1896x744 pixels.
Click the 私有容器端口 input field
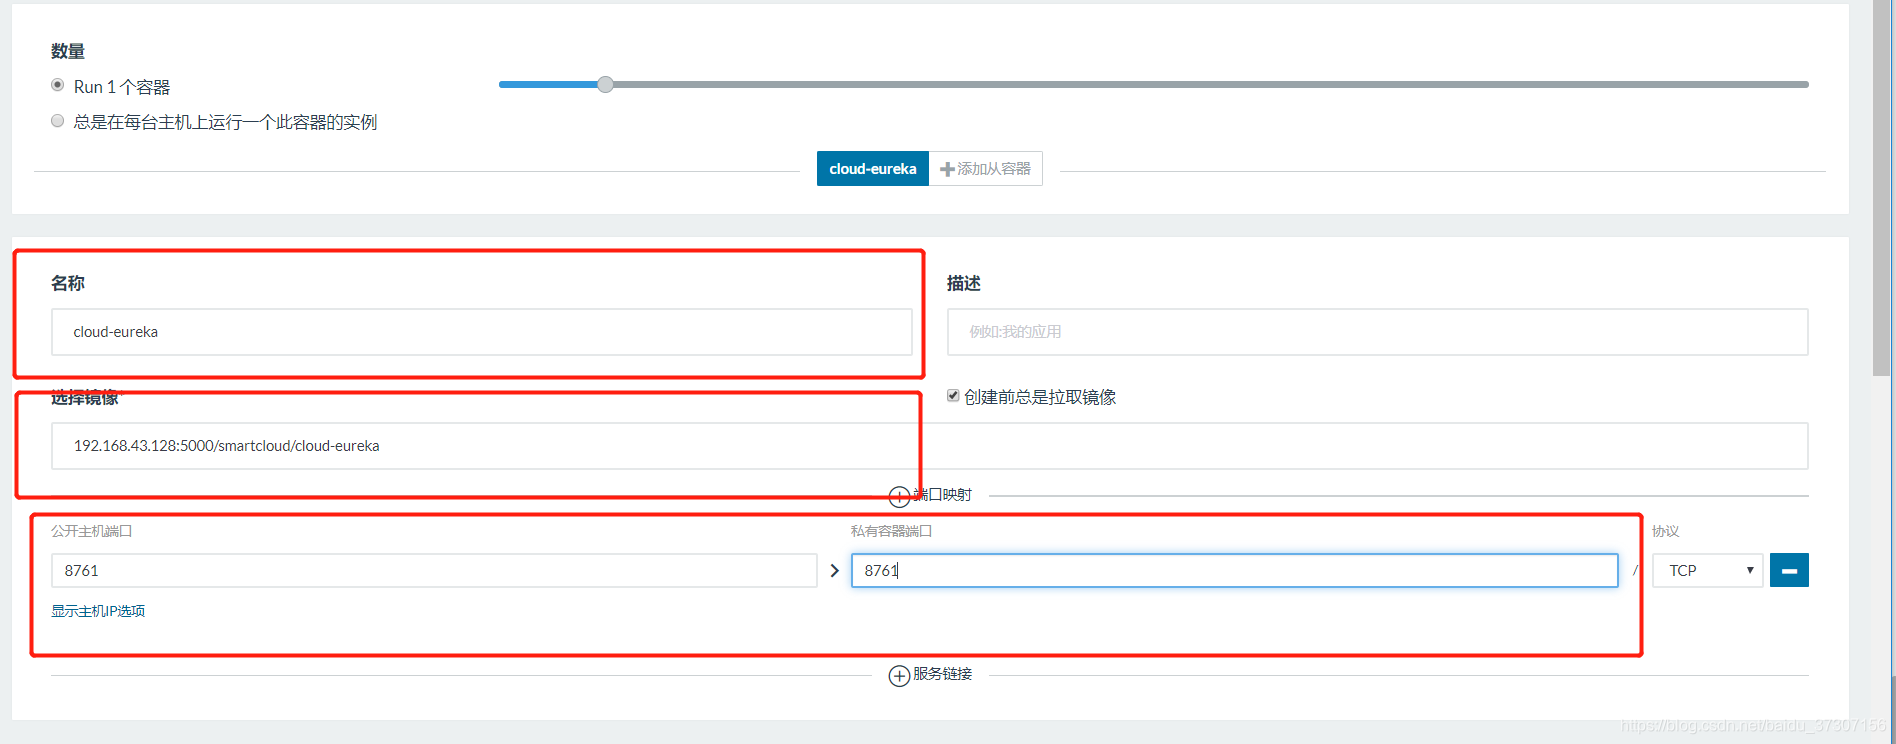(x=1234, y=570)
